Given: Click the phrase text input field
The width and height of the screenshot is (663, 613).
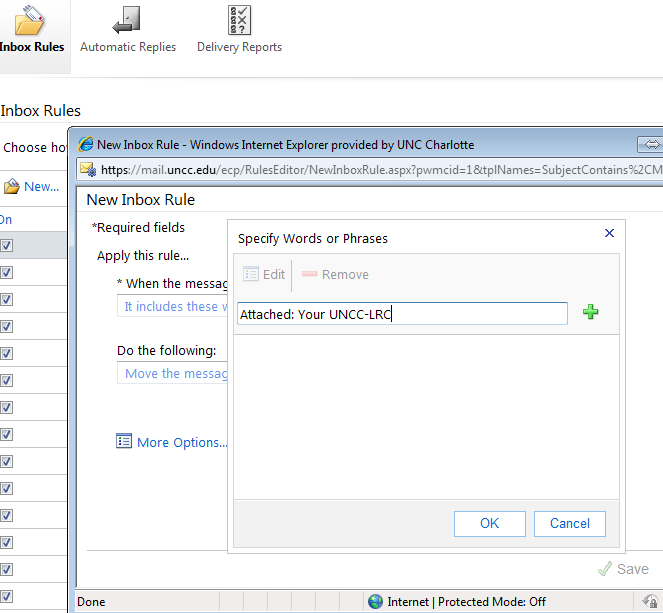Looking at the screenshot, I should (402, 314).
